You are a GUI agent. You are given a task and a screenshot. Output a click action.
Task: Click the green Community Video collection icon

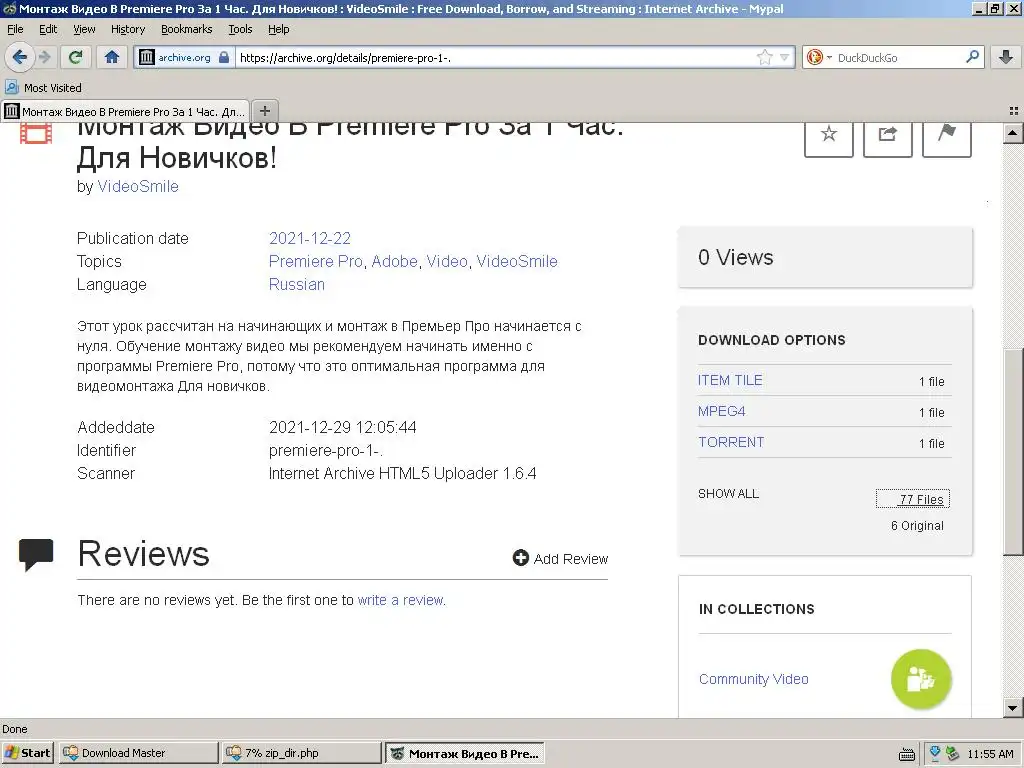click(x=921, y=679)
